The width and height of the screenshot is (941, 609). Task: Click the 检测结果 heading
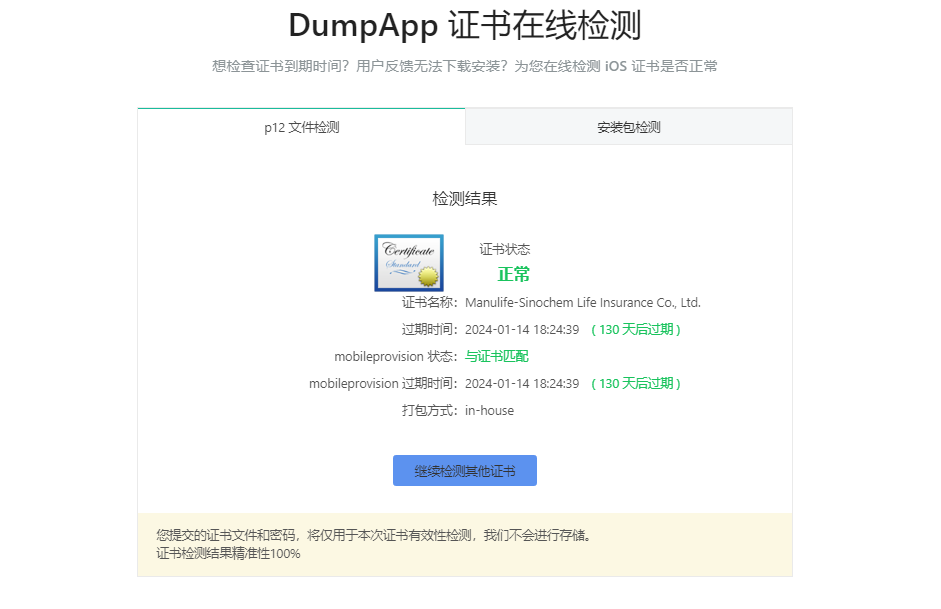pyautogui.click(x=464, y=199)
